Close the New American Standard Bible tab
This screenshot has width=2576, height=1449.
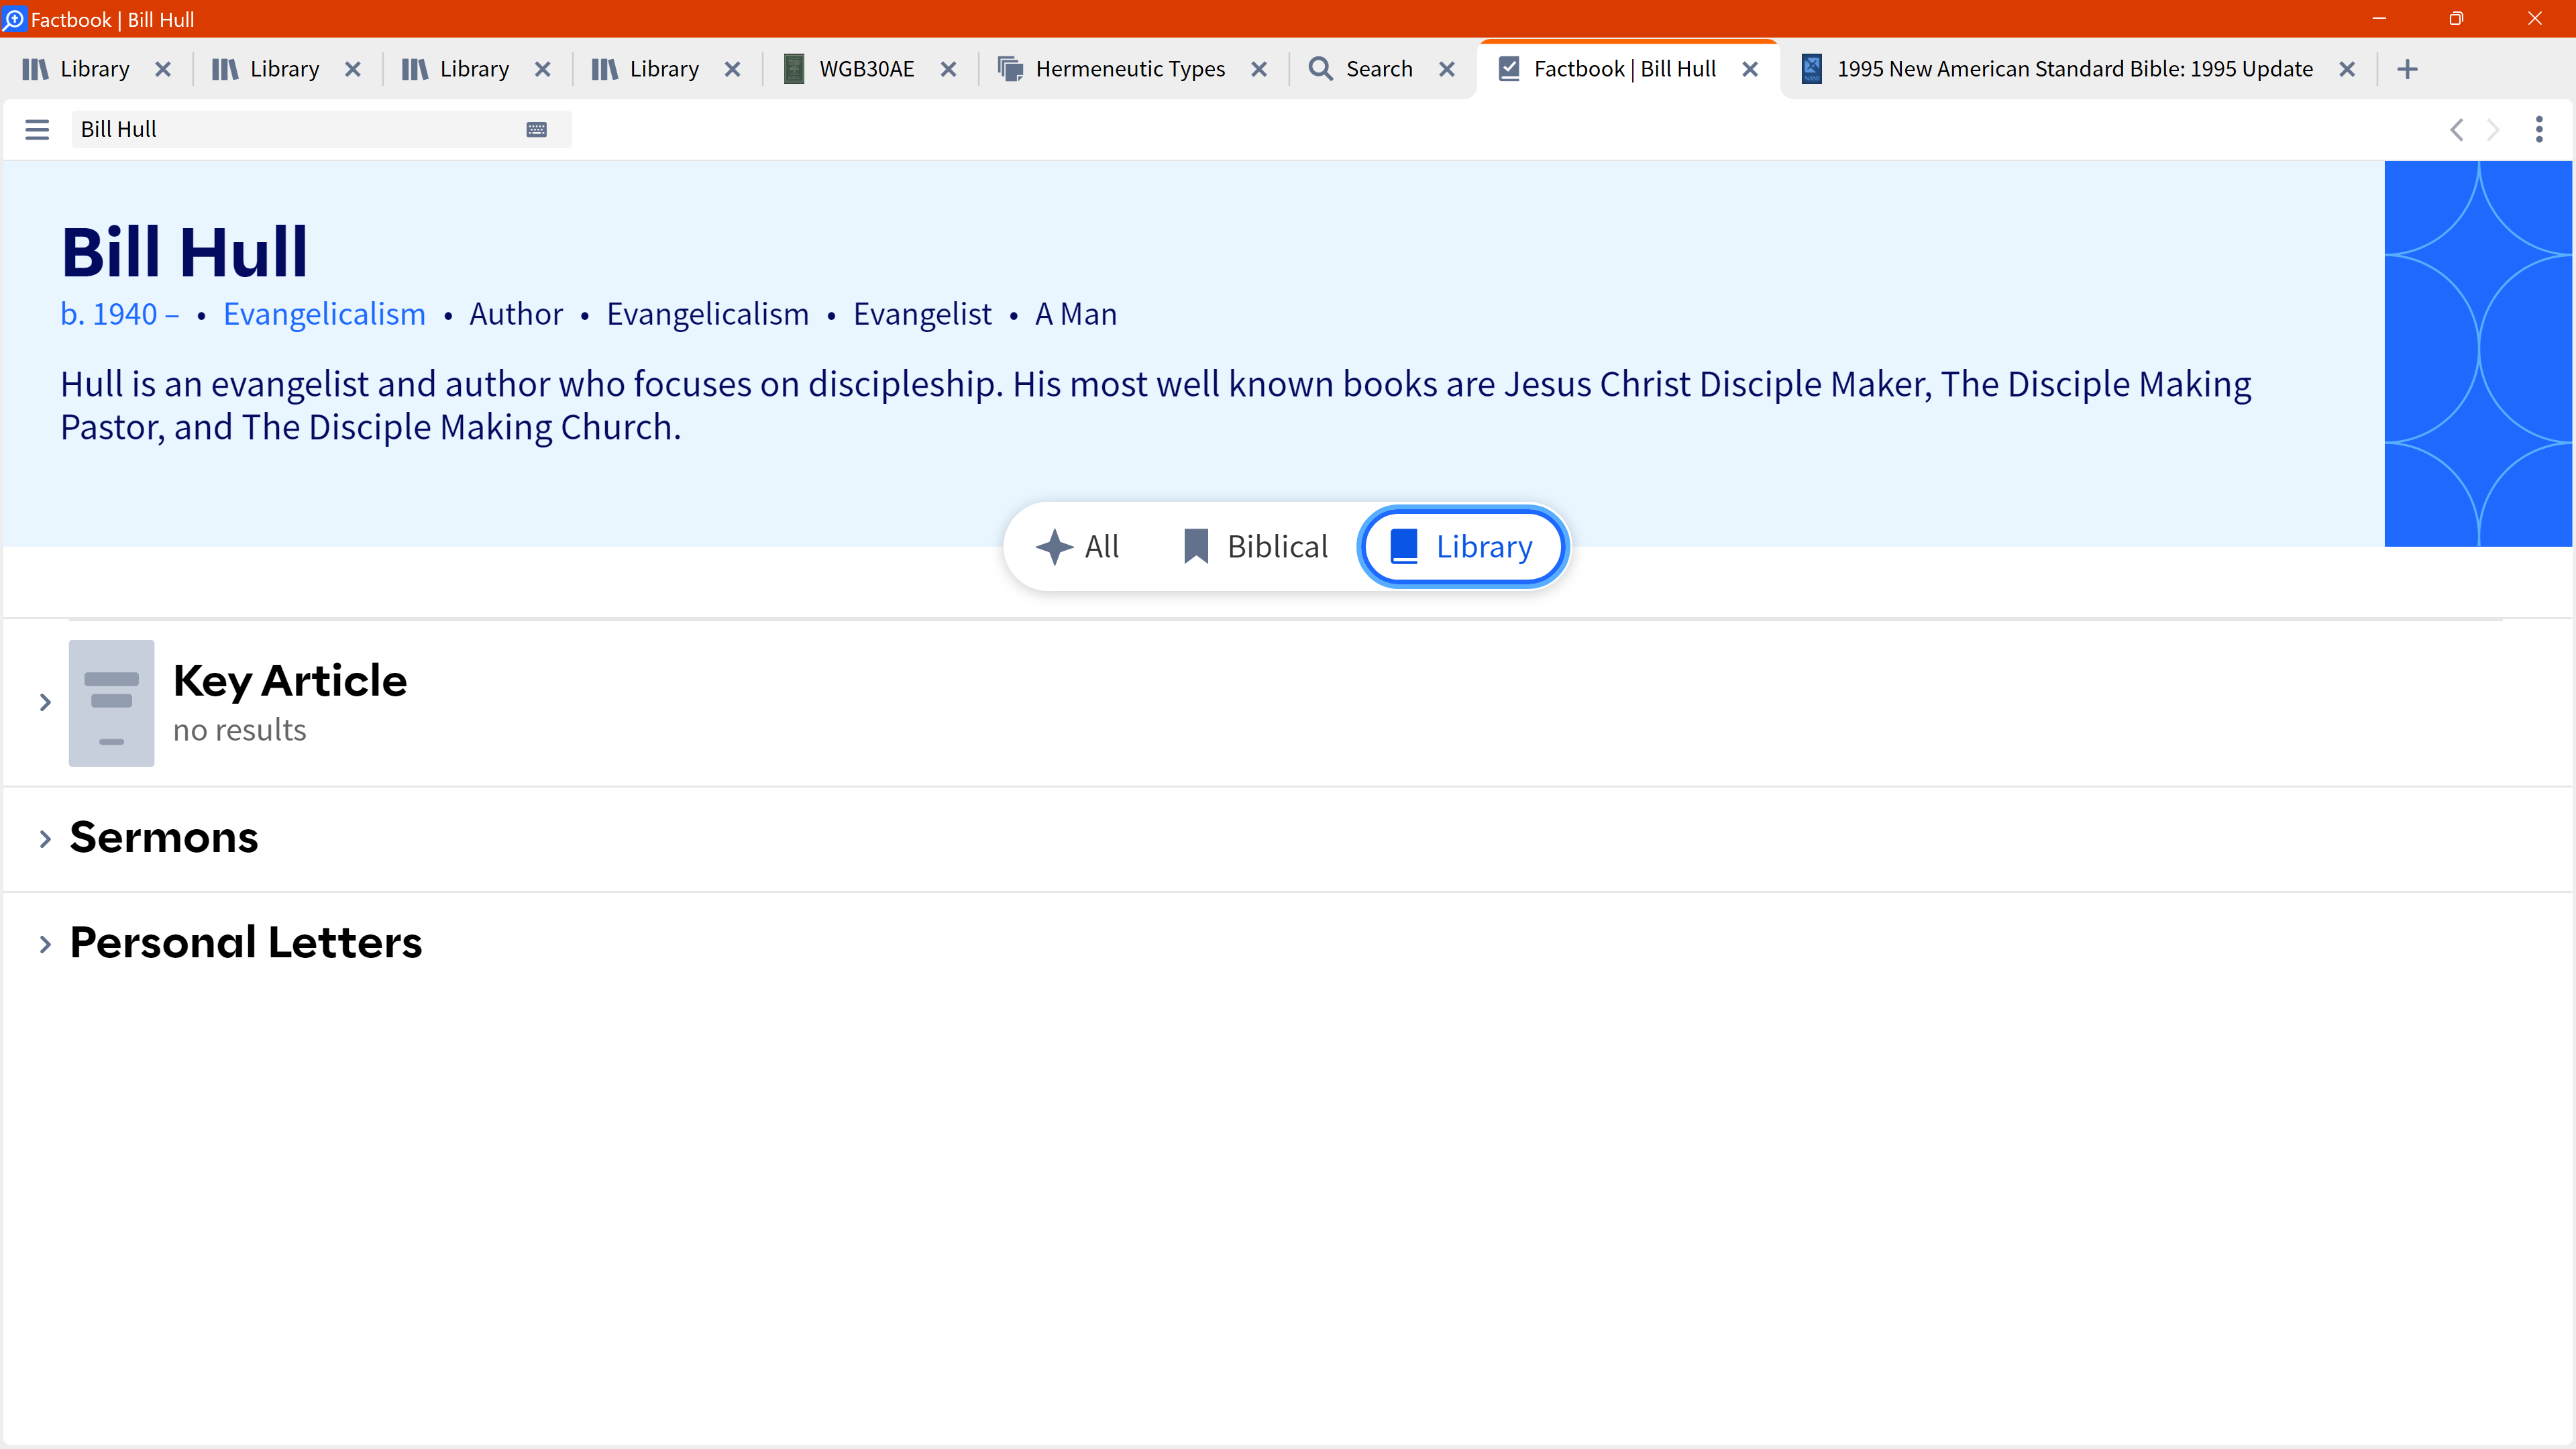(2347, 69)
